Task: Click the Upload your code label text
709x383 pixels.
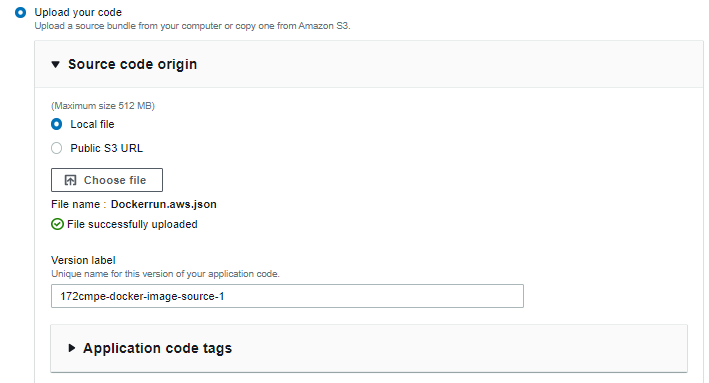Action: [x=78, y=12]
